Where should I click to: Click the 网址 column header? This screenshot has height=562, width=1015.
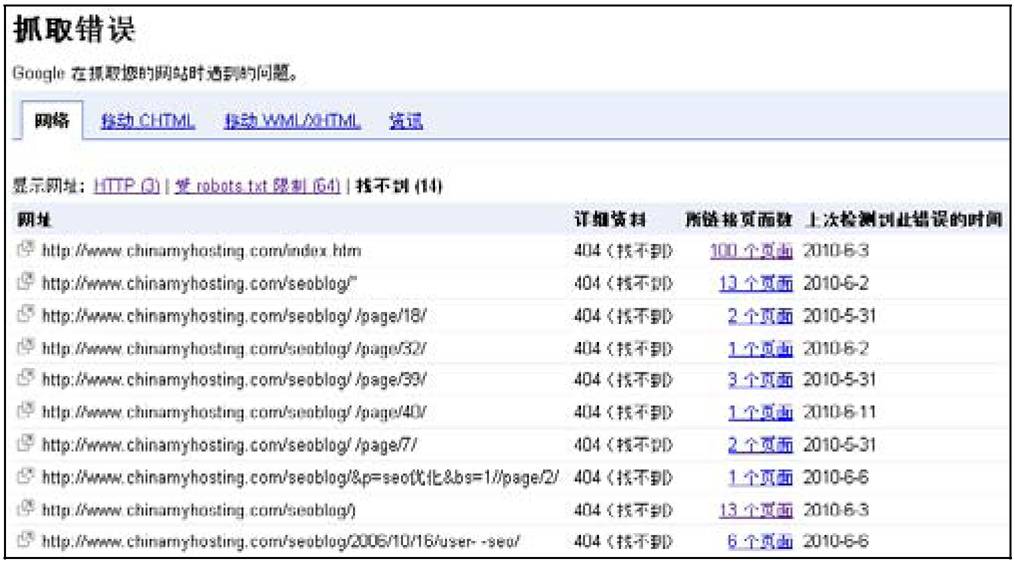(x=33, y=219)
